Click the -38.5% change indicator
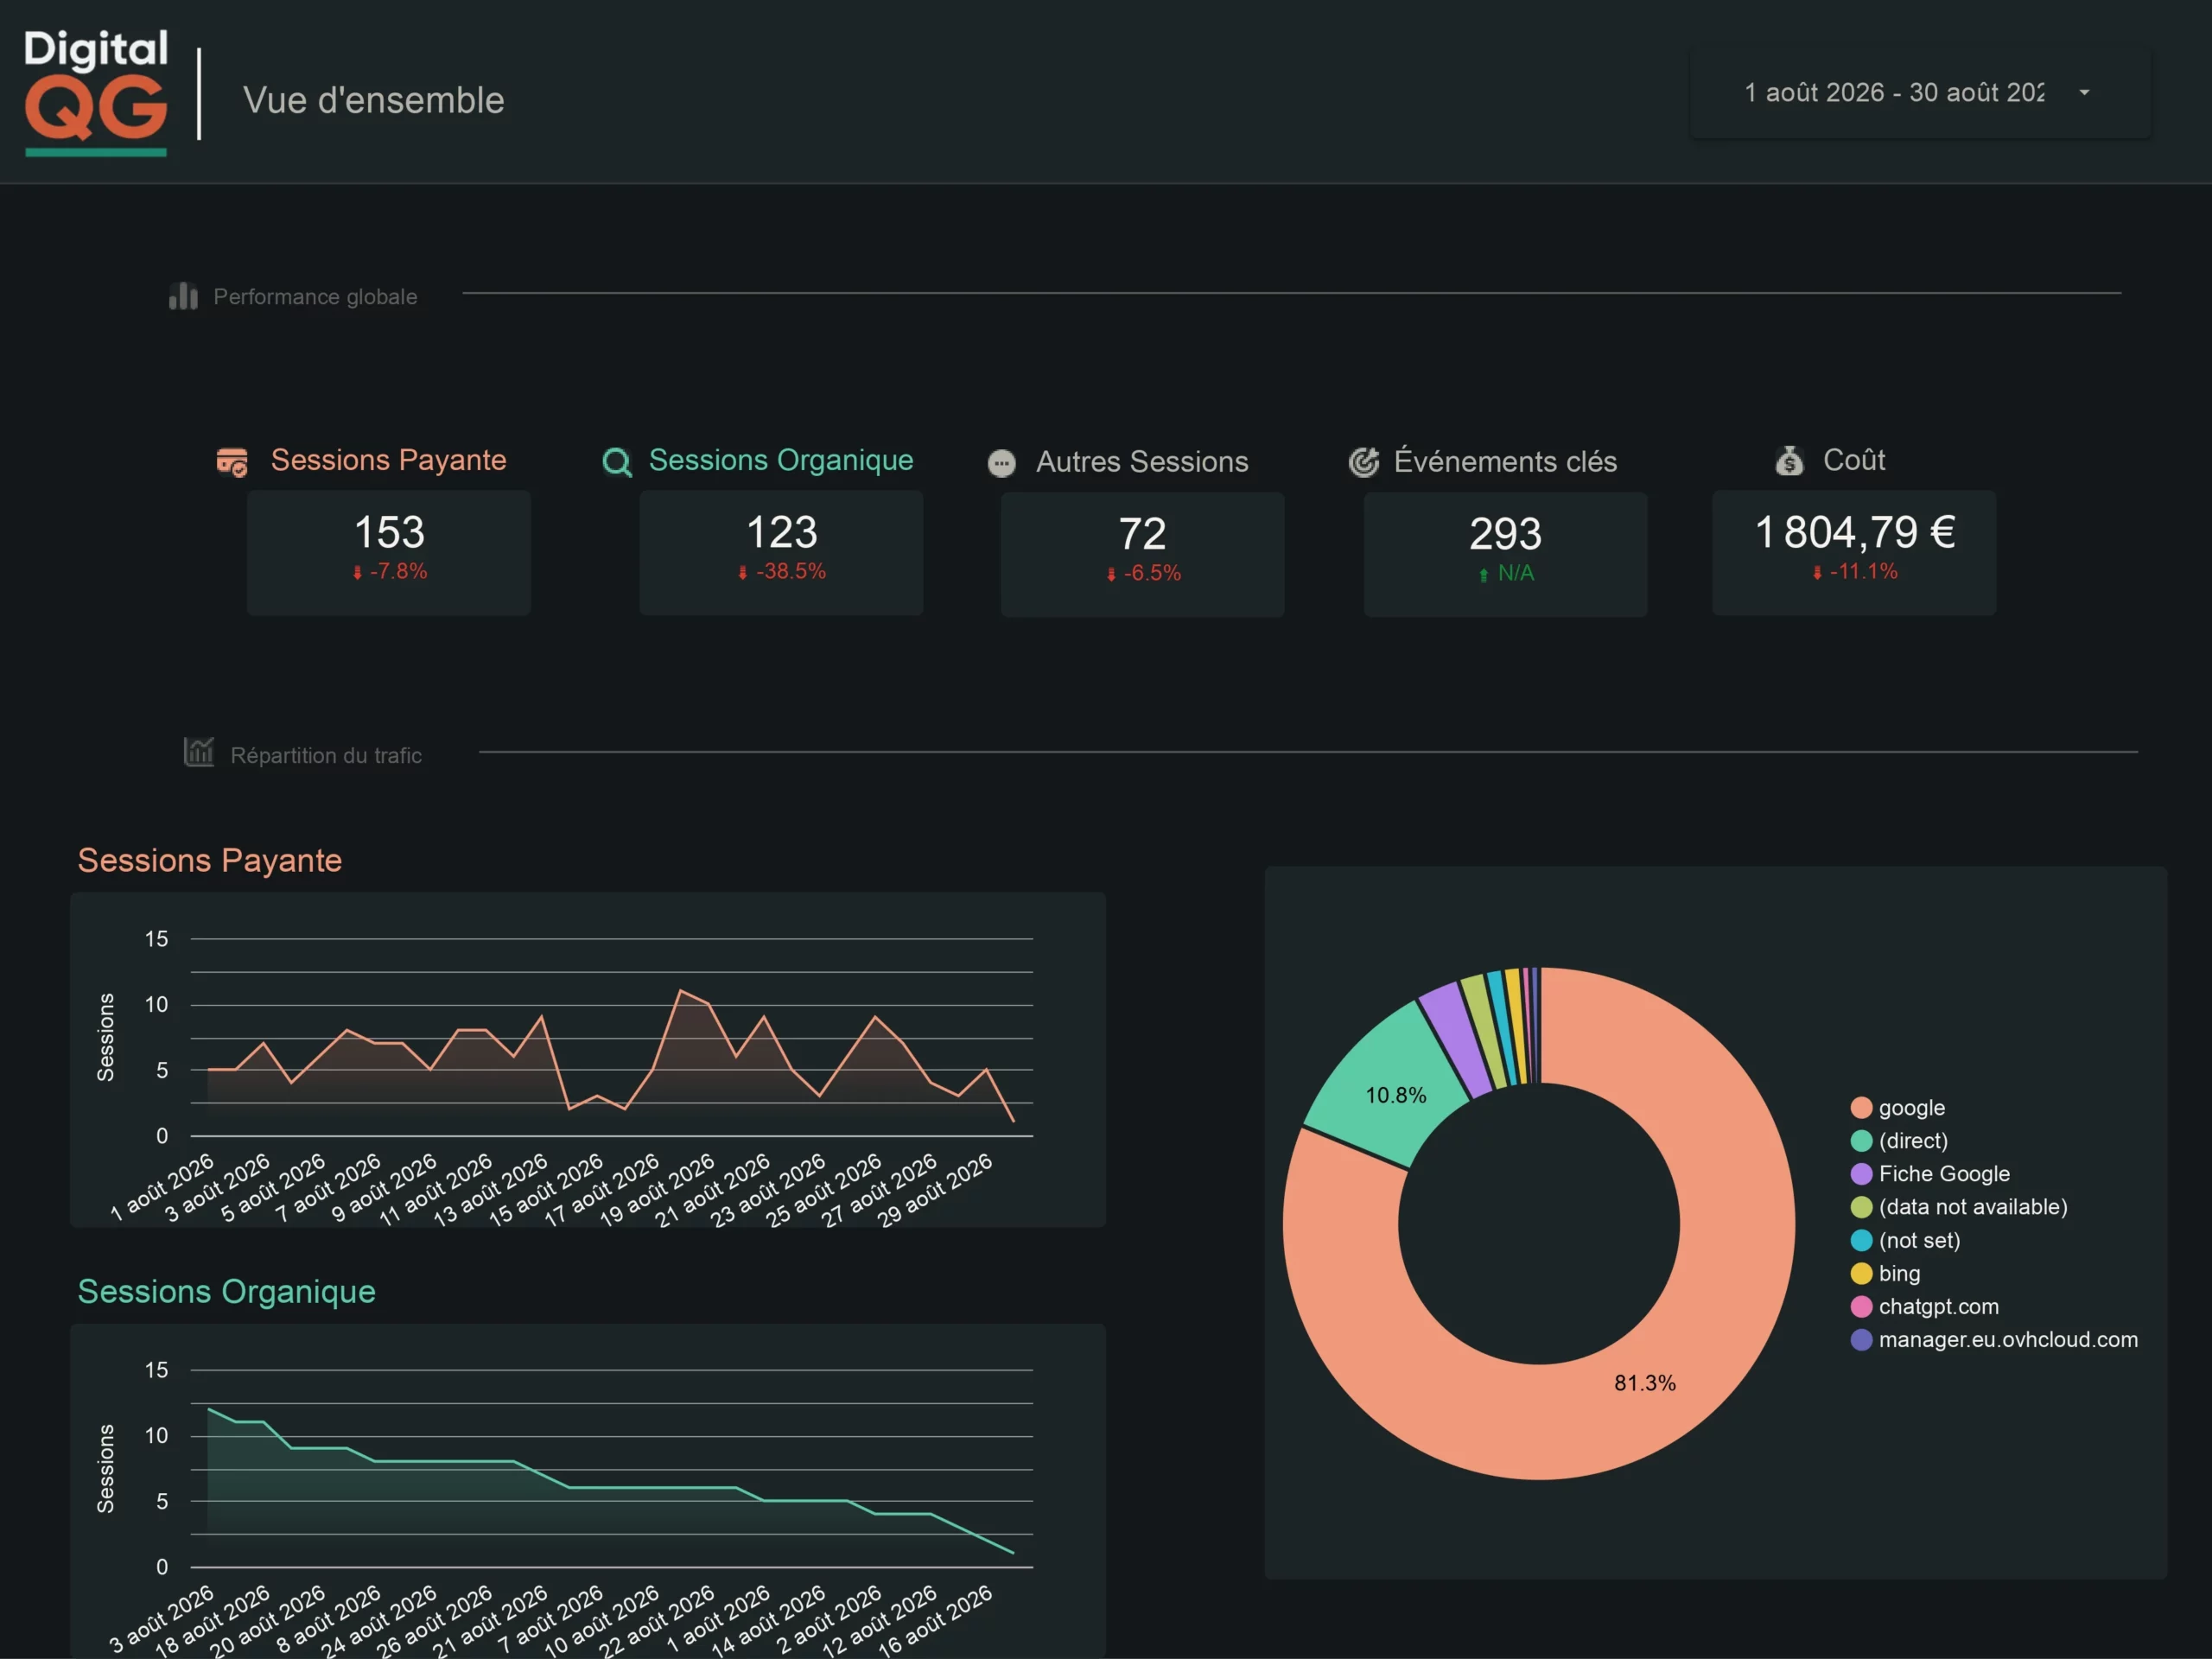This screenshot has height=1659, width=2212. tap(781, 572)
